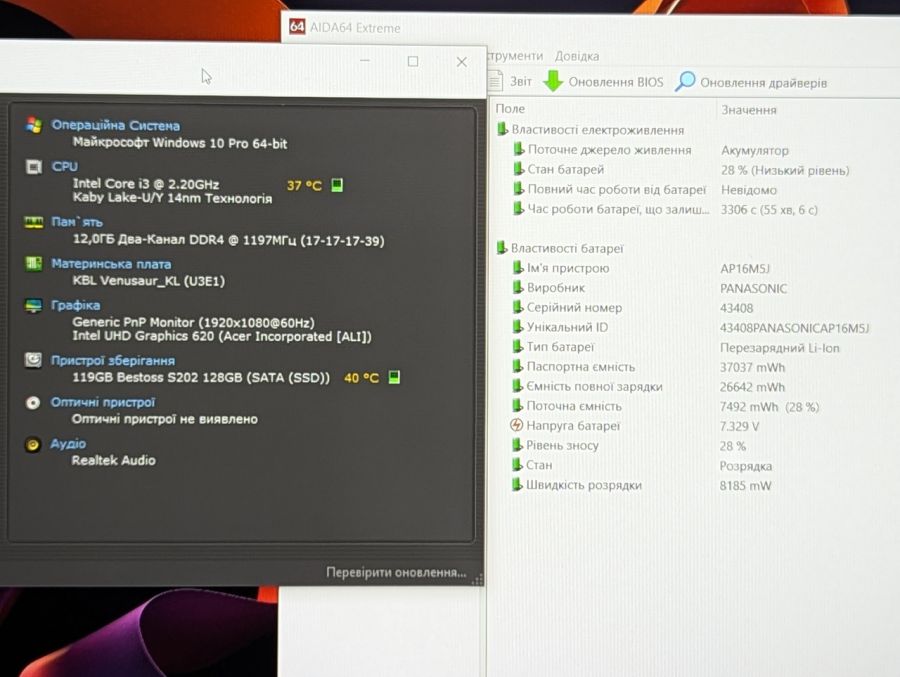Close the front system info window
The width and height of the screenshot is (900, 677).
click(461, 61)
